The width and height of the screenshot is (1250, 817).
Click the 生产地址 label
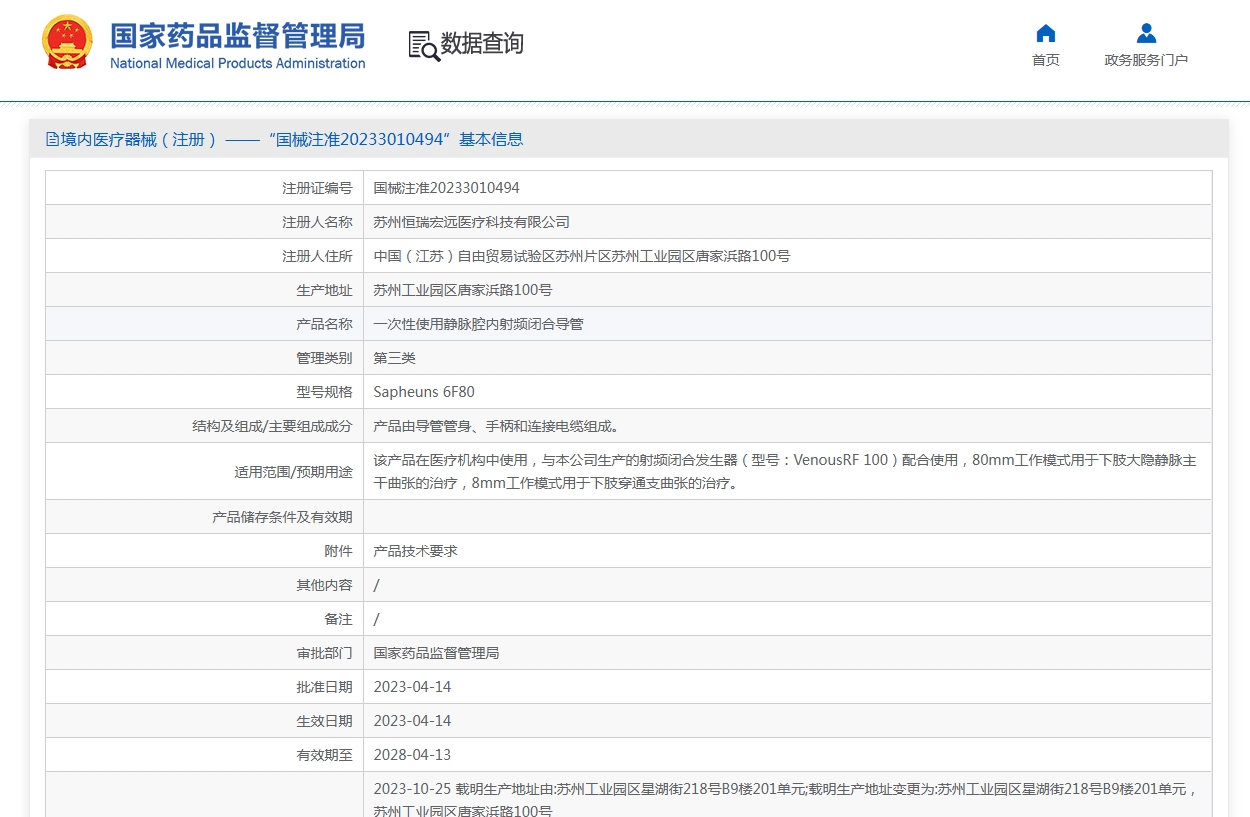(324, 290)
